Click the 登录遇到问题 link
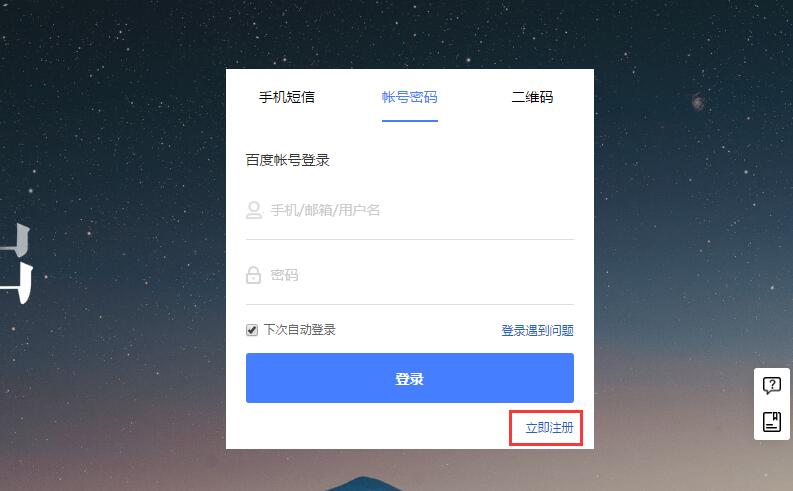Screen dimensions: 793x491 tap(537, 331)
